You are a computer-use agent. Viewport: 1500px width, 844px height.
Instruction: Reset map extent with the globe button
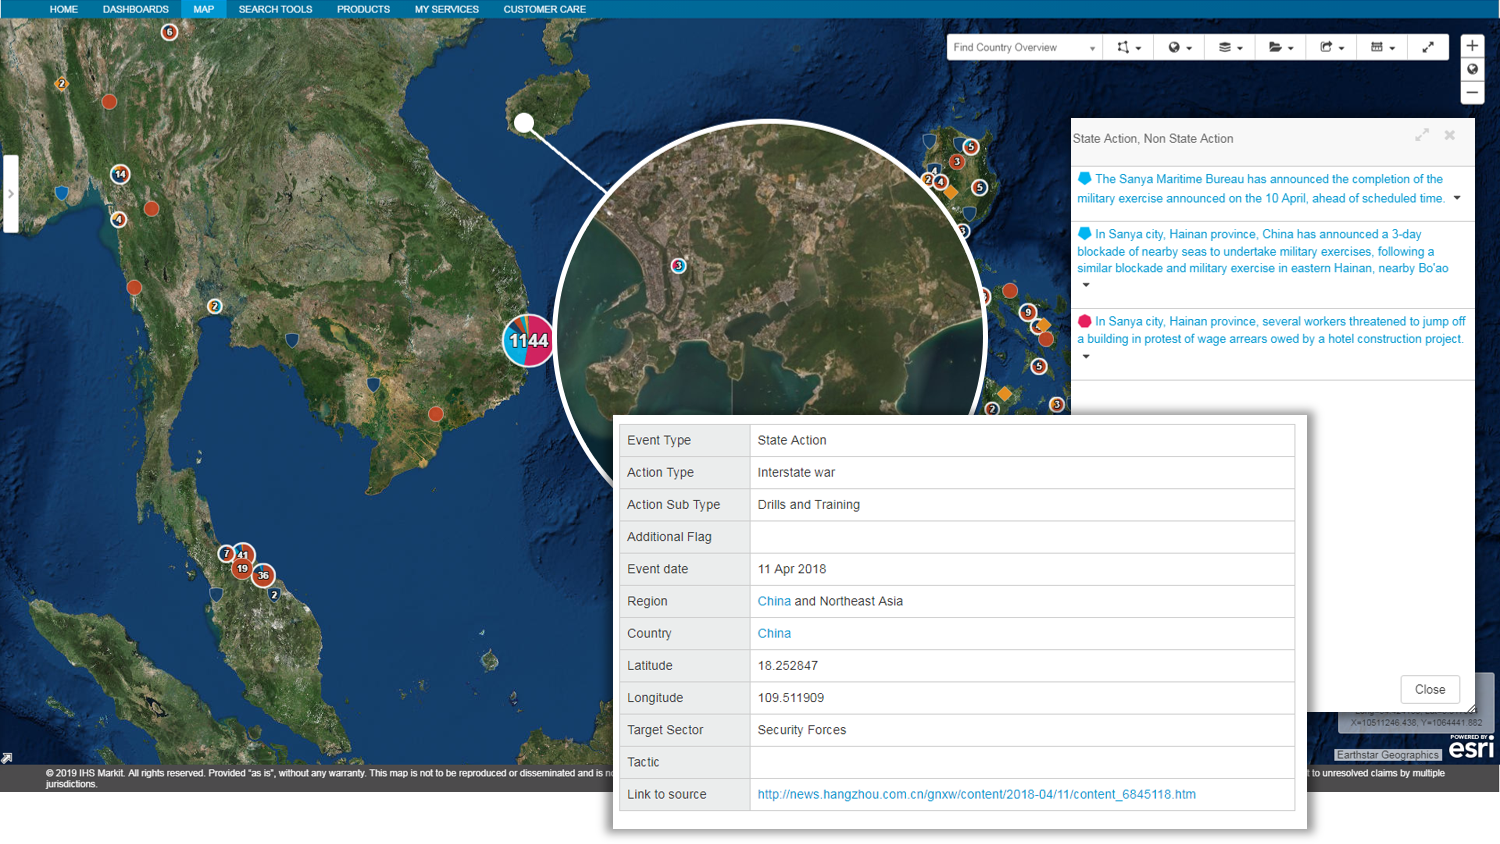1472,69
